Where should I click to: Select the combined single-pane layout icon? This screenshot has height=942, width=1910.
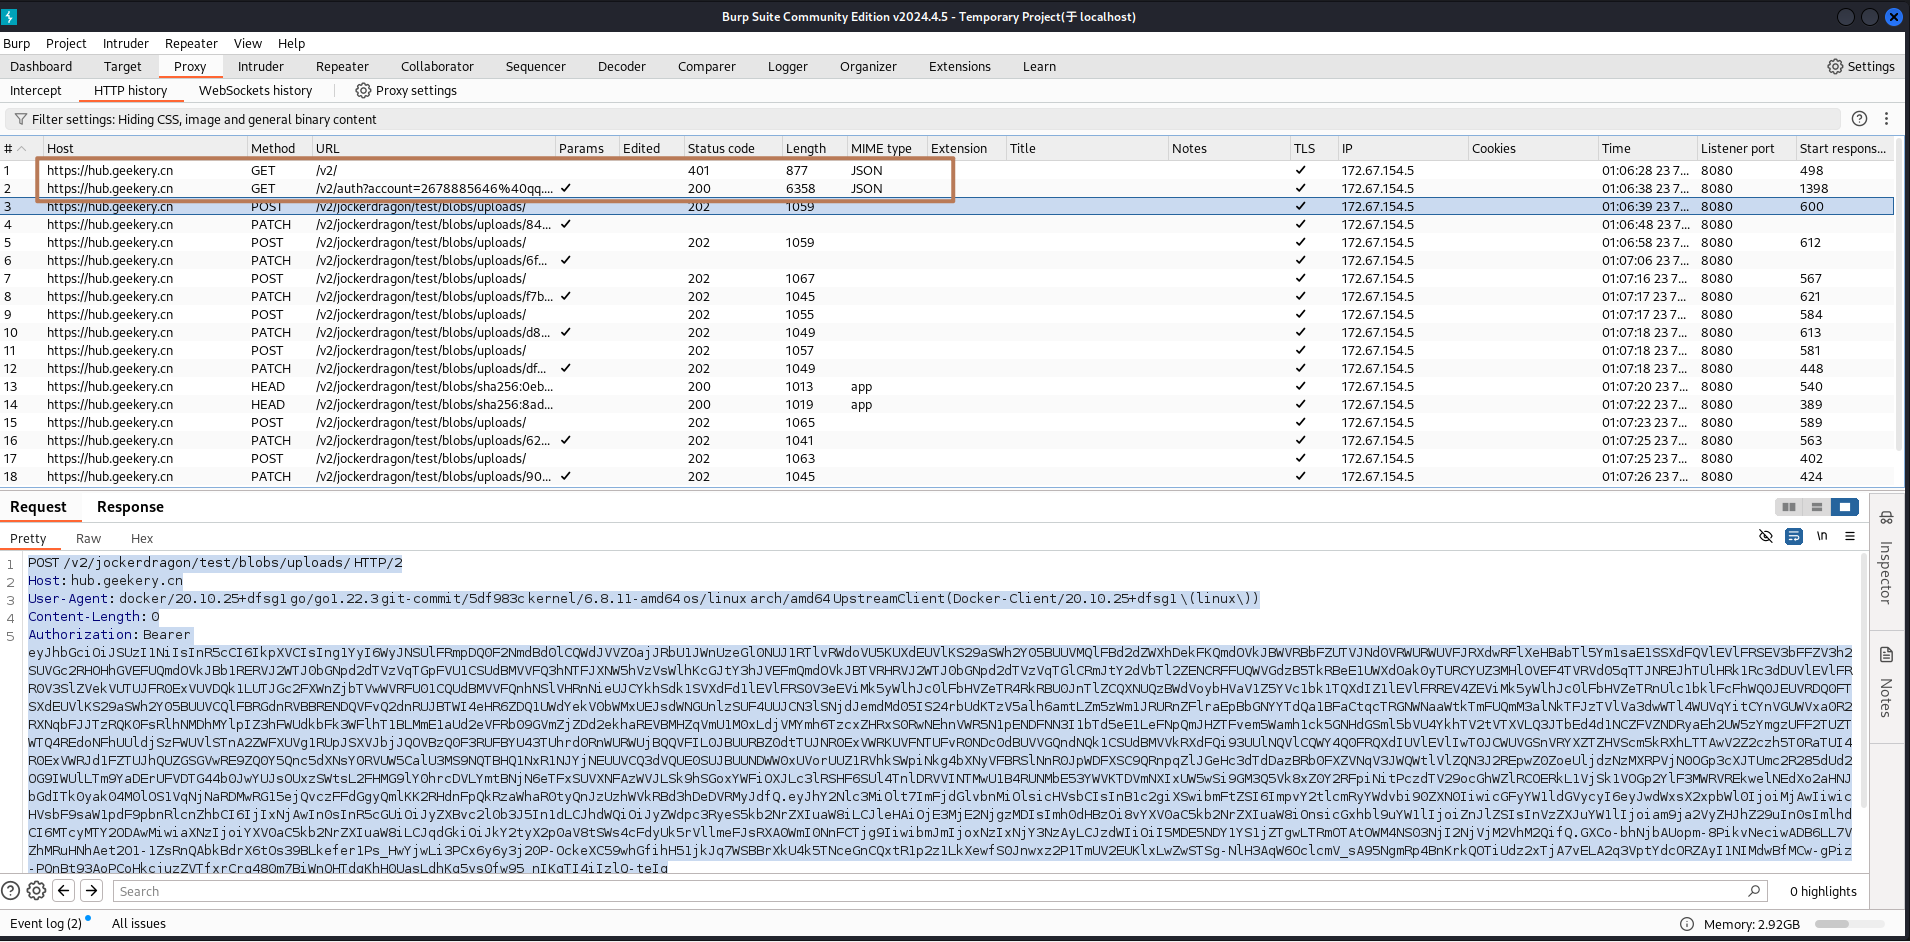tap(1845, 507)
